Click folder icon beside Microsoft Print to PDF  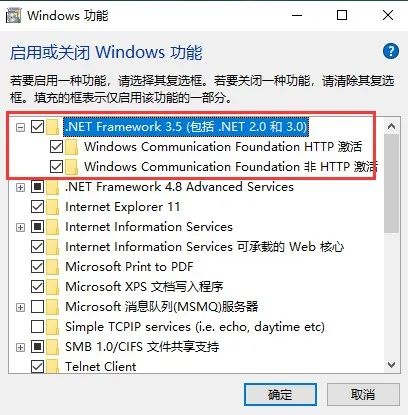click(53, 267)
